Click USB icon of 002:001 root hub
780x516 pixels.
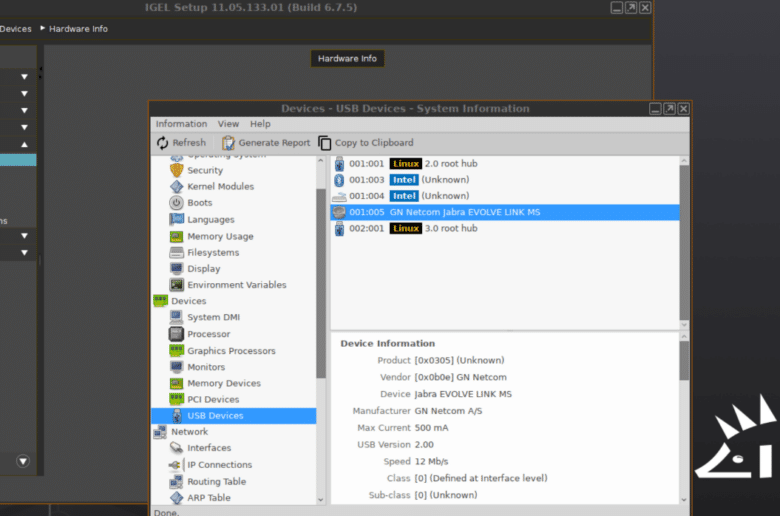[x=339, y=228]
